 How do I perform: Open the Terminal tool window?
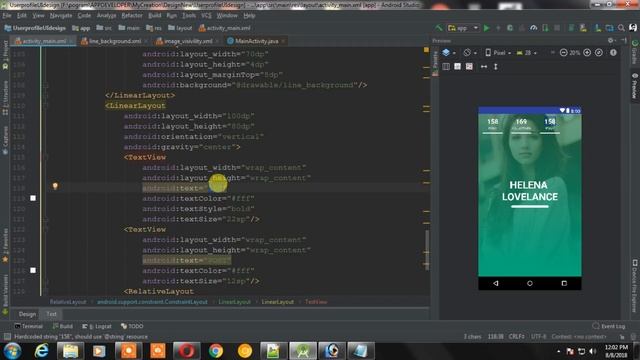tap(29, 326)
